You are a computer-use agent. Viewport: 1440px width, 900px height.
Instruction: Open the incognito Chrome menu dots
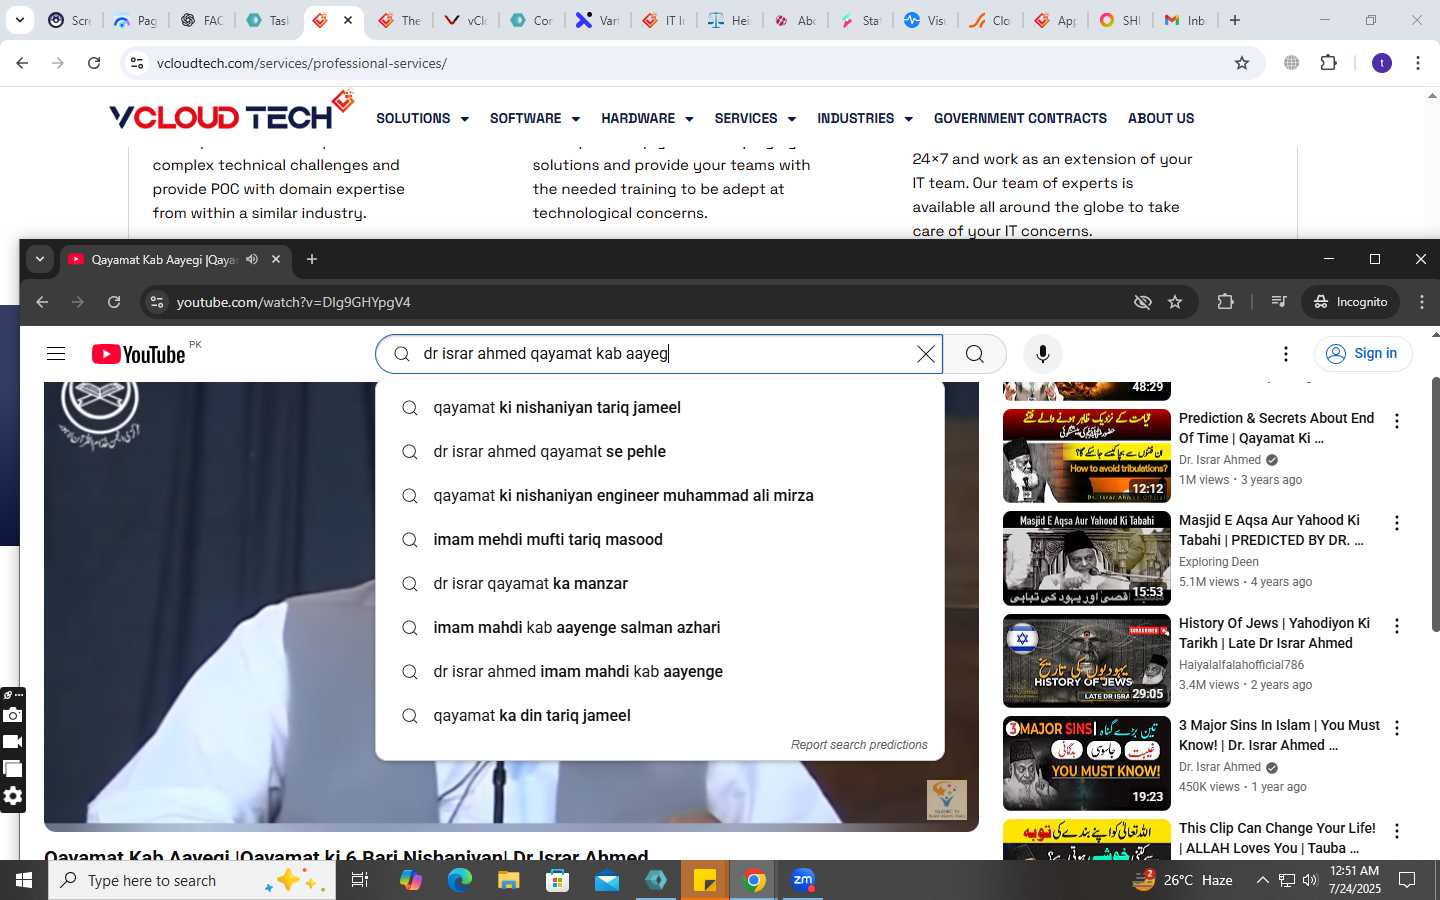tap(1421, 302)
